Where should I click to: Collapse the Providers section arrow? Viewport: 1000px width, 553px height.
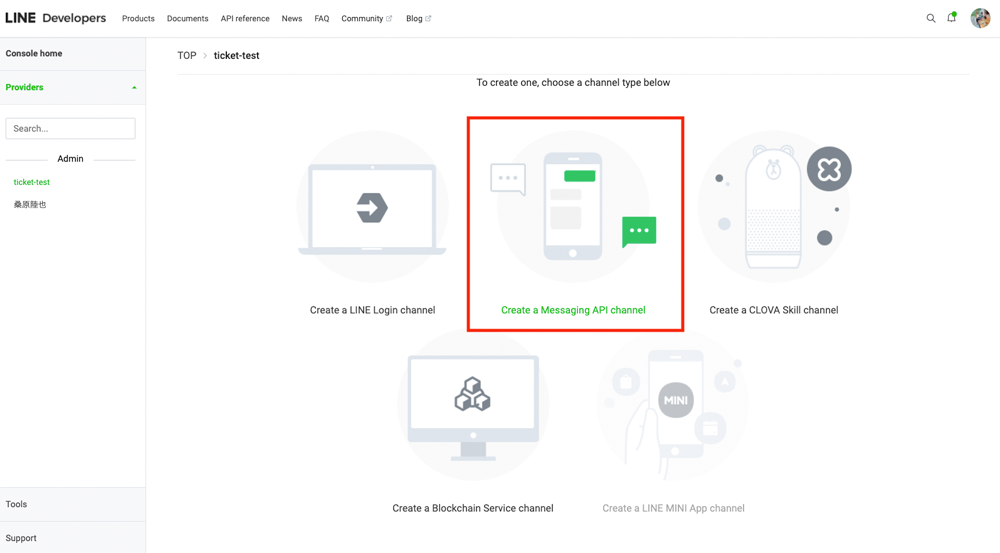click(134, 87)
